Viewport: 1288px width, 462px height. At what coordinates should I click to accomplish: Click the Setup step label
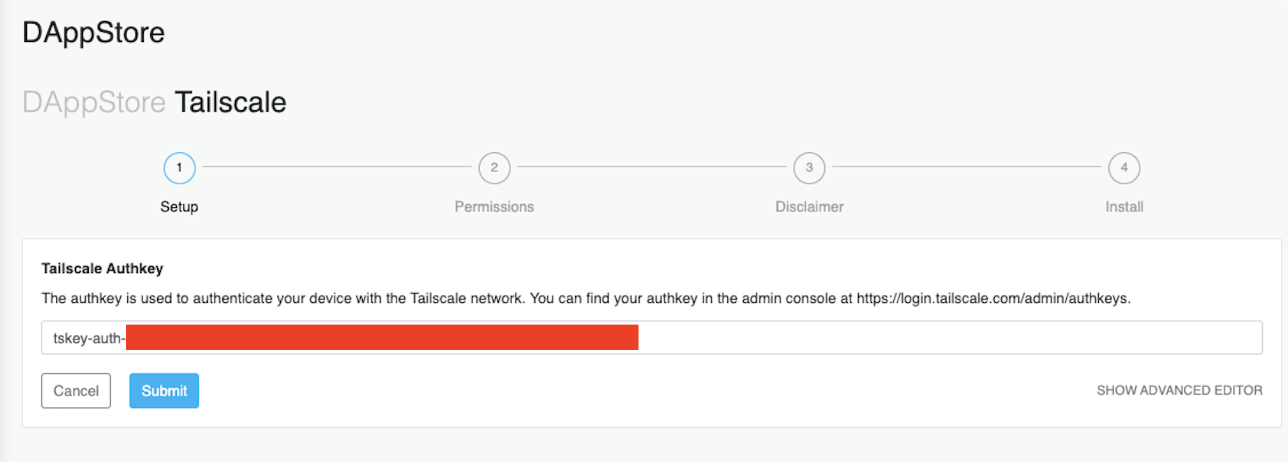tap(179, 207)
